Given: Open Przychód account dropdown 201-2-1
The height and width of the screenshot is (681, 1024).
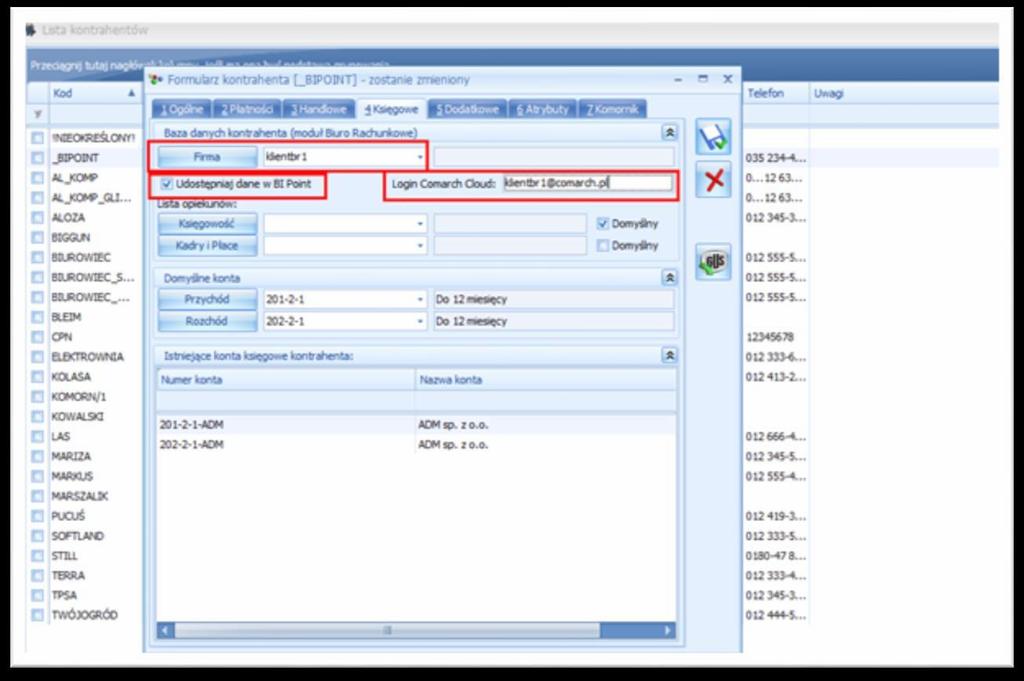Looking at the screenshot, I should [x=420, y=300].
